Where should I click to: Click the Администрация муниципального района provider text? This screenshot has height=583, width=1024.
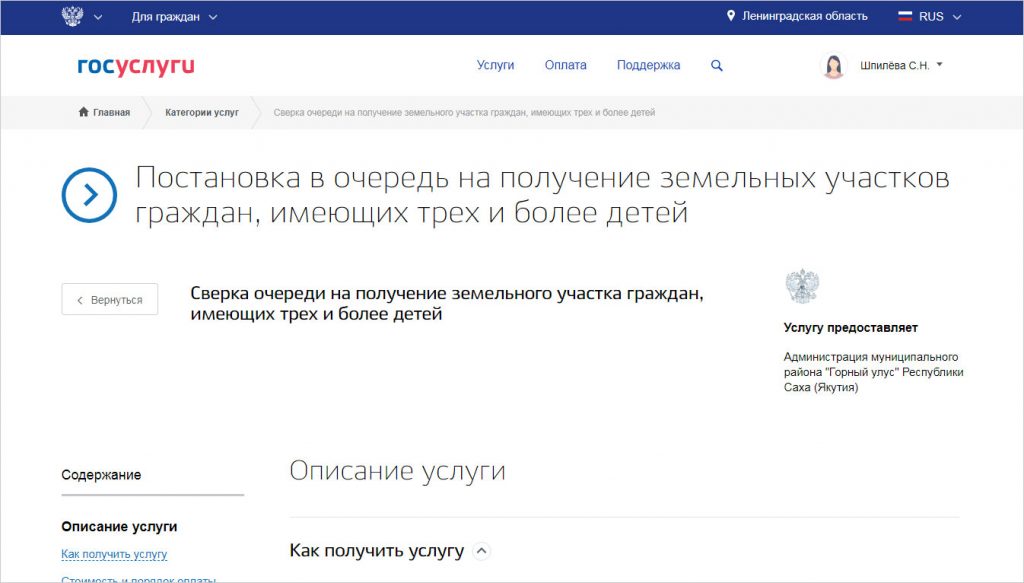tap(873, 372)
